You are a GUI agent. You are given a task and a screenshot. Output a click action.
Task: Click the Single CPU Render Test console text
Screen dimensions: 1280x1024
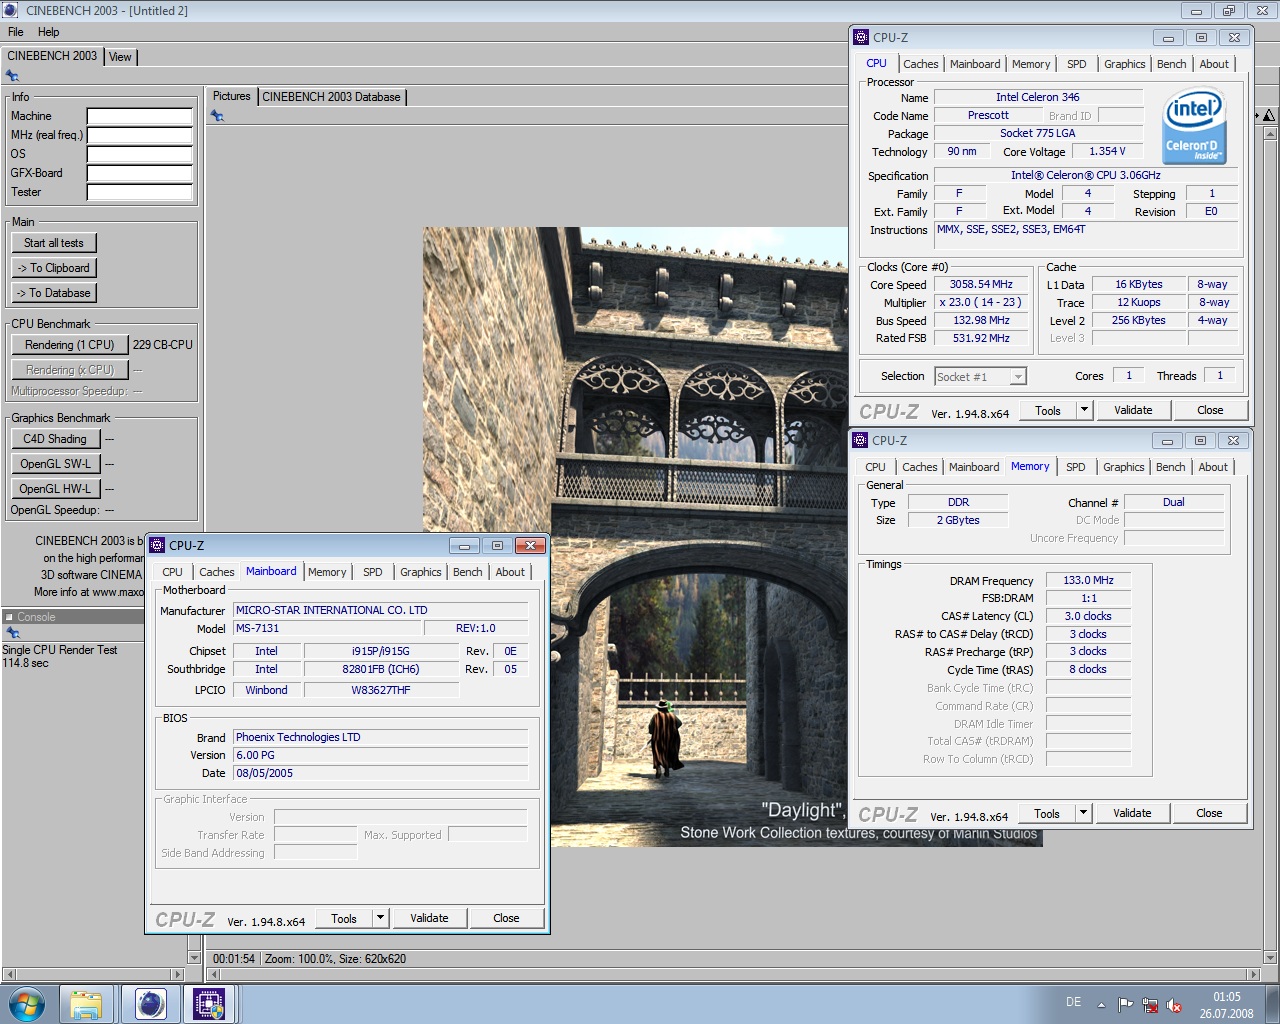[60, 650]
